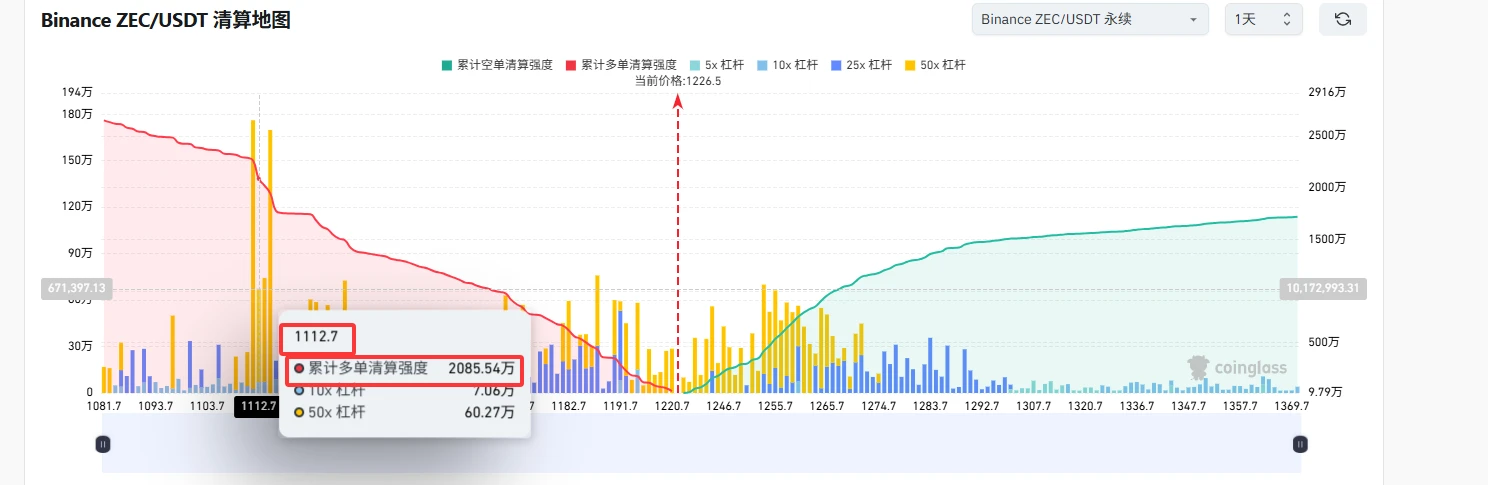The width and height of the screenshot is (1488, 485).
Task: Toggle the 25x 杠杆 legend series
Action: coord(861,65)
